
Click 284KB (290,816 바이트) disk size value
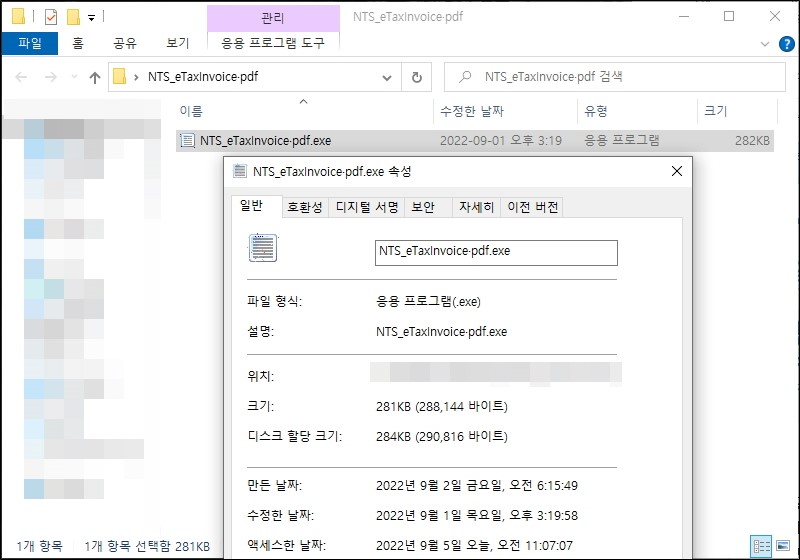pos(441,437)
